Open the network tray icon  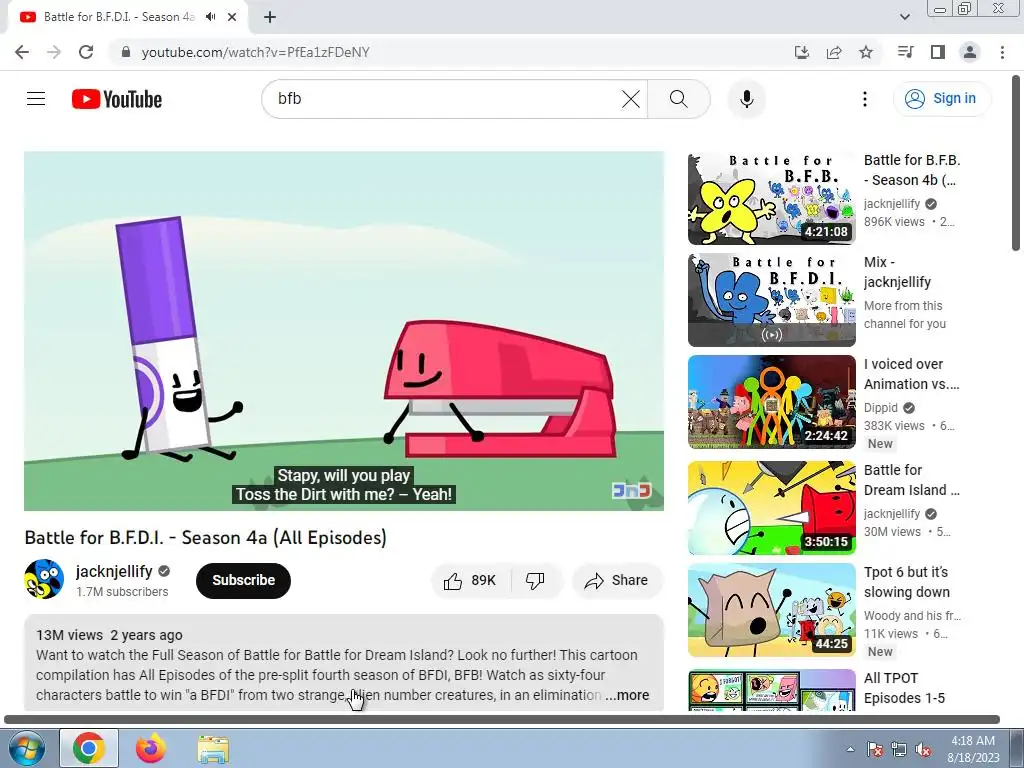(x=899, y=749)
